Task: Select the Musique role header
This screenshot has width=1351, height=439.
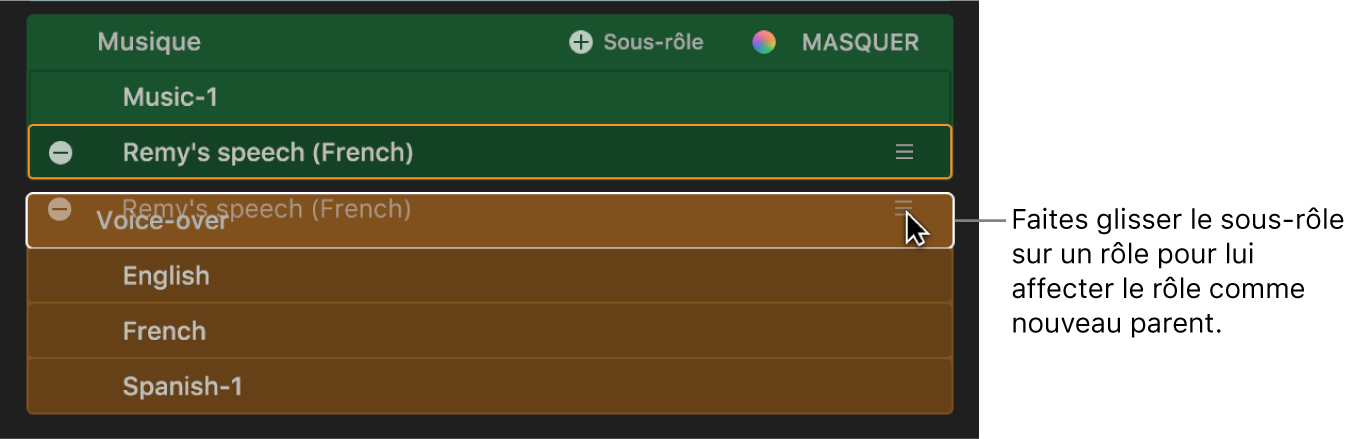Action: pos(149,42)
